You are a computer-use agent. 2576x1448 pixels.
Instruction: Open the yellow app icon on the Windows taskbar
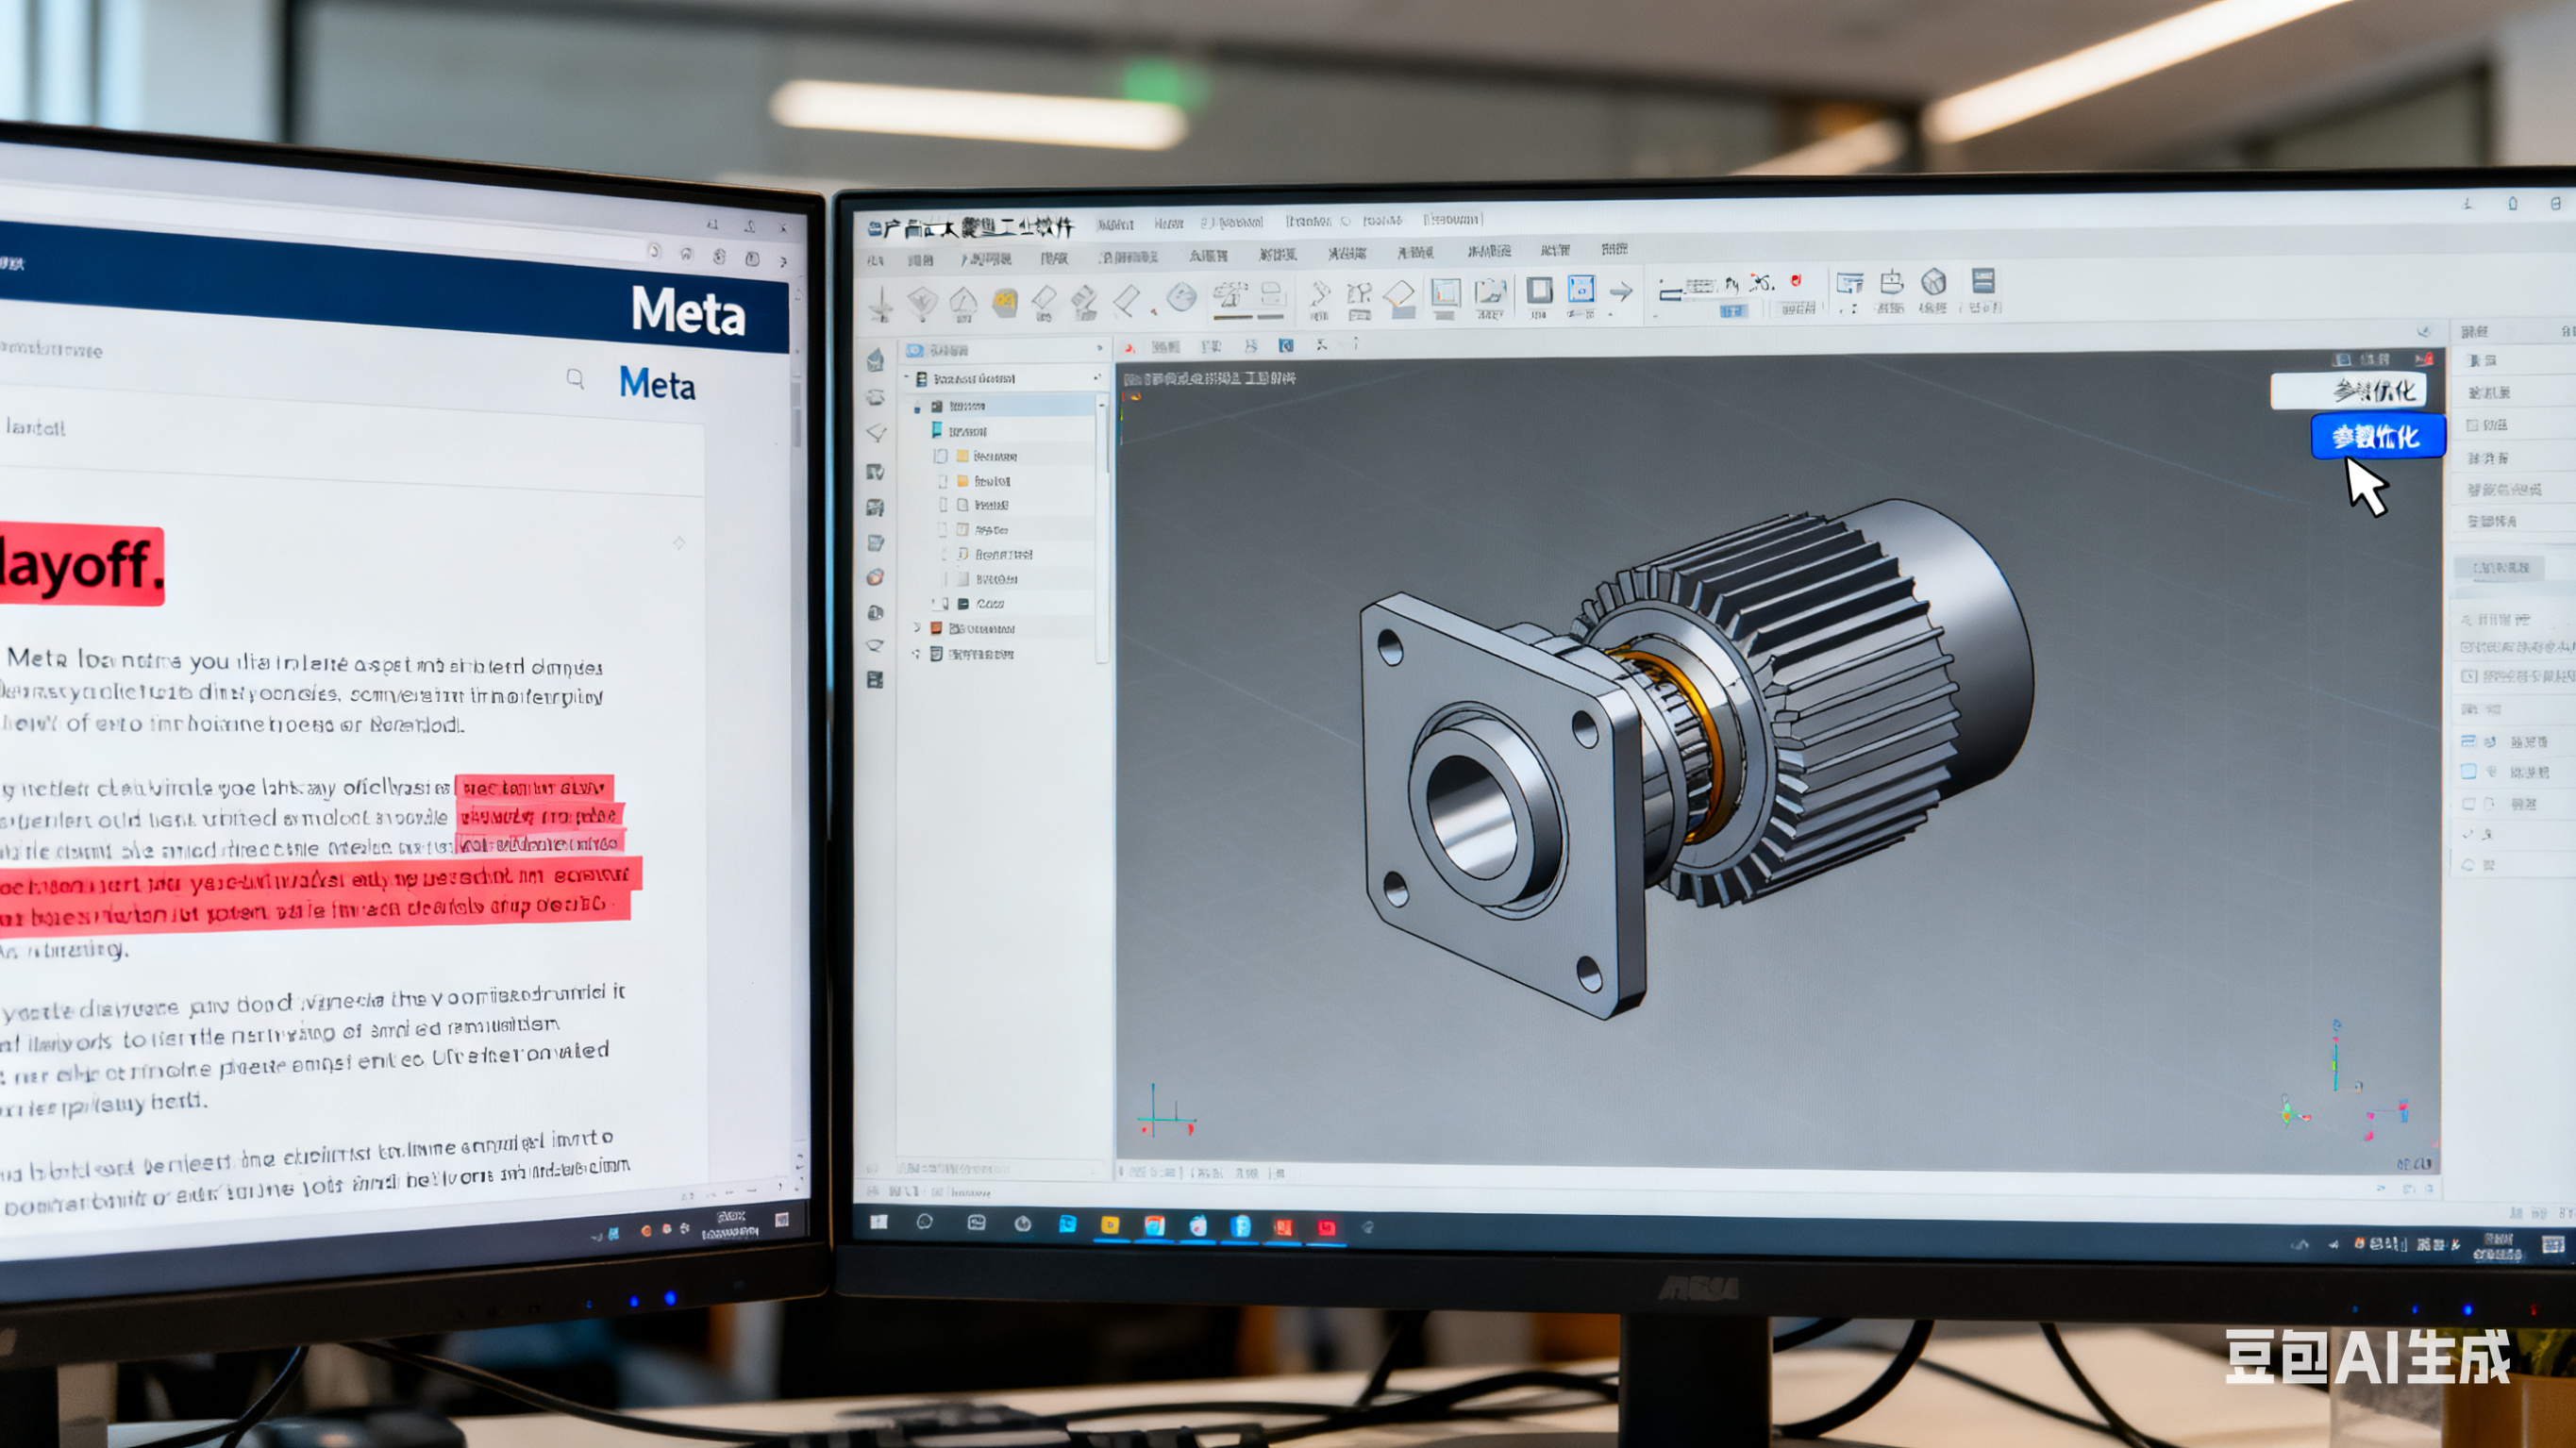[x=1110, y=1225]
